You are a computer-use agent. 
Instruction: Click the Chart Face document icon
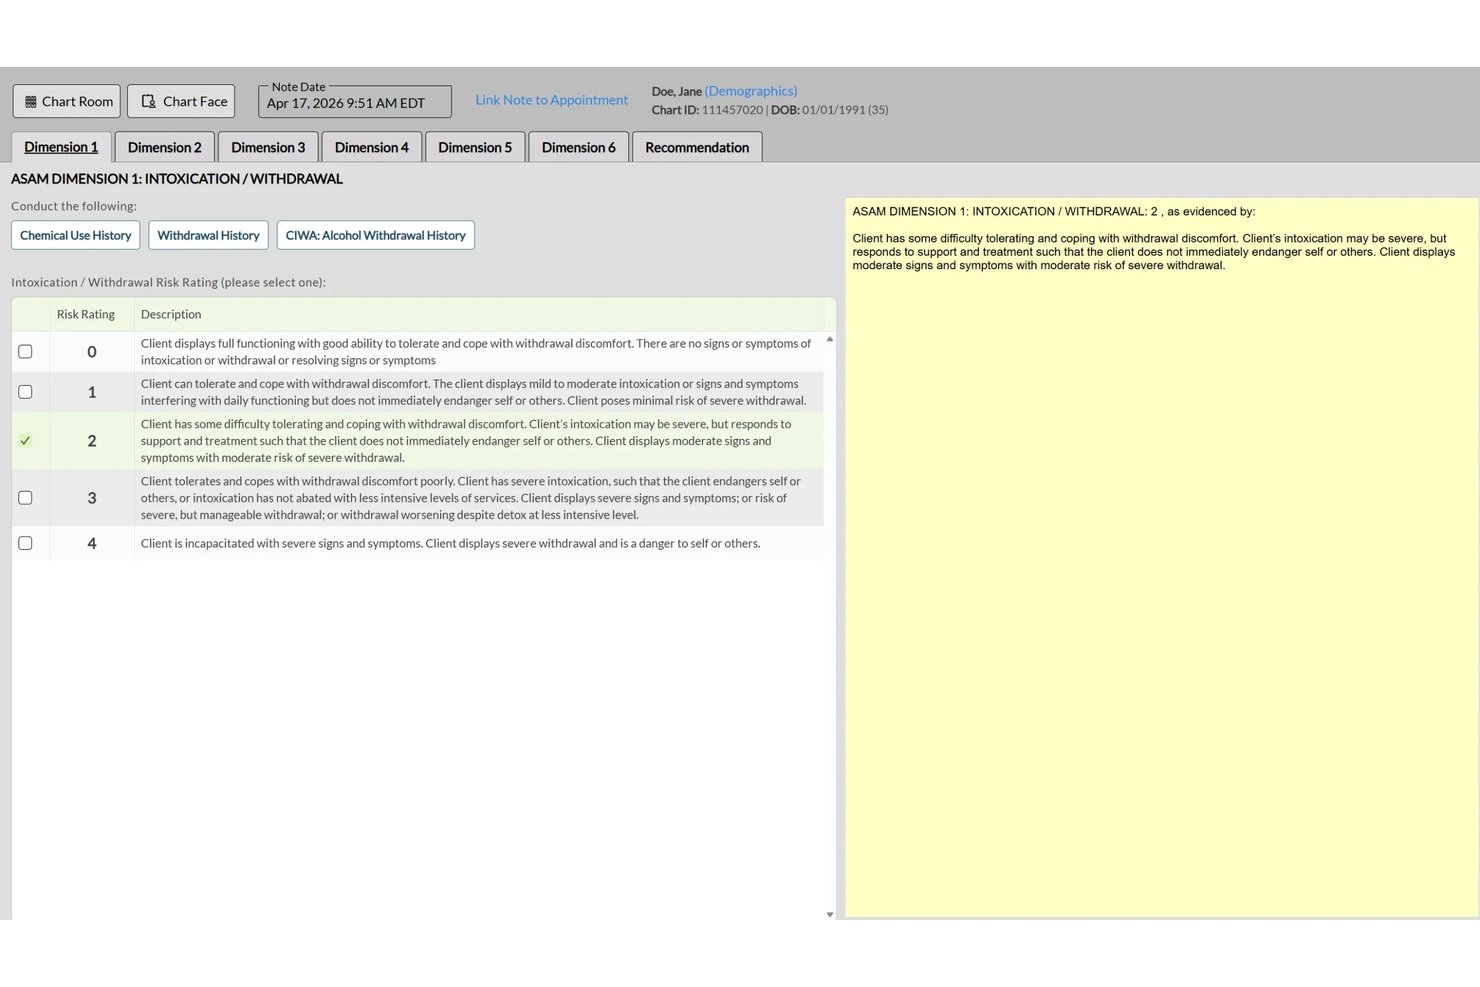[x=148, y=102]
